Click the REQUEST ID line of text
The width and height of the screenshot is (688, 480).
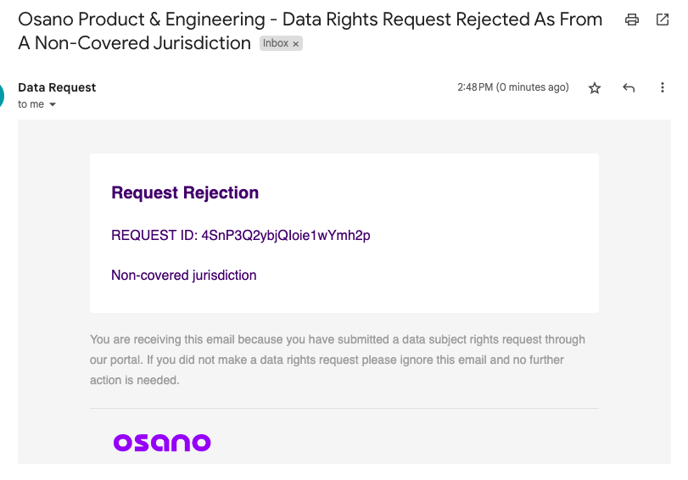coord(240,235)
